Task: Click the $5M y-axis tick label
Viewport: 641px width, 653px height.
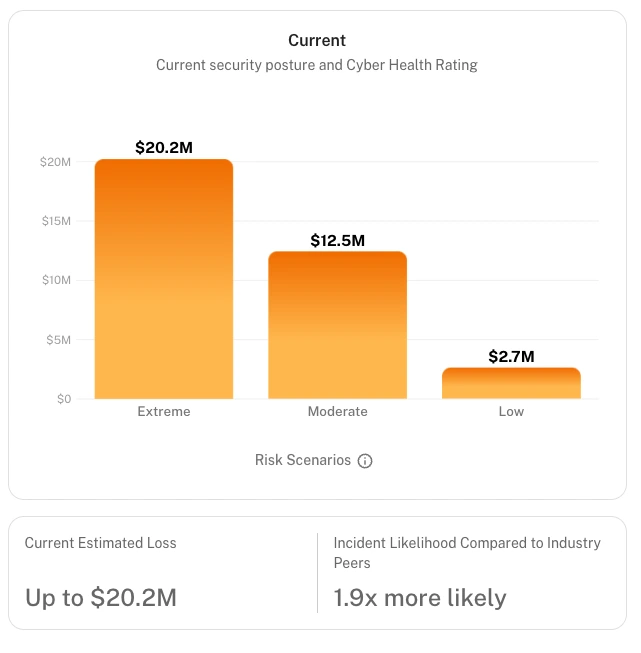Action: (x=58, y=340)
